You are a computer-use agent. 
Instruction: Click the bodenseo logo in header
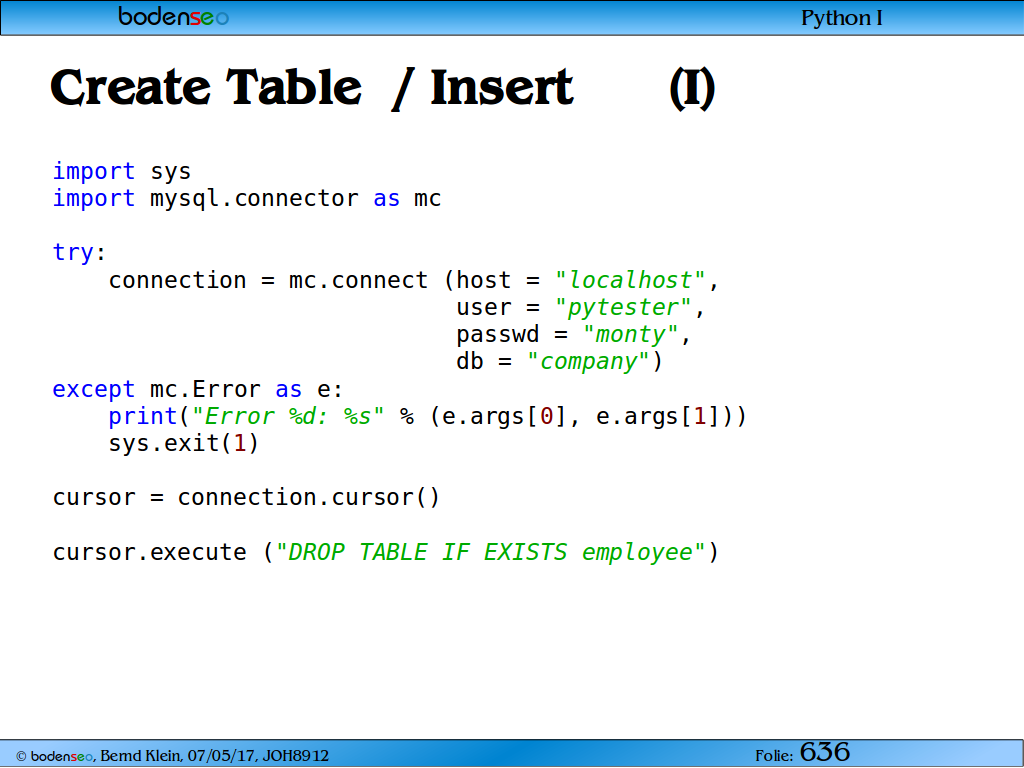[x=174, y=16]
